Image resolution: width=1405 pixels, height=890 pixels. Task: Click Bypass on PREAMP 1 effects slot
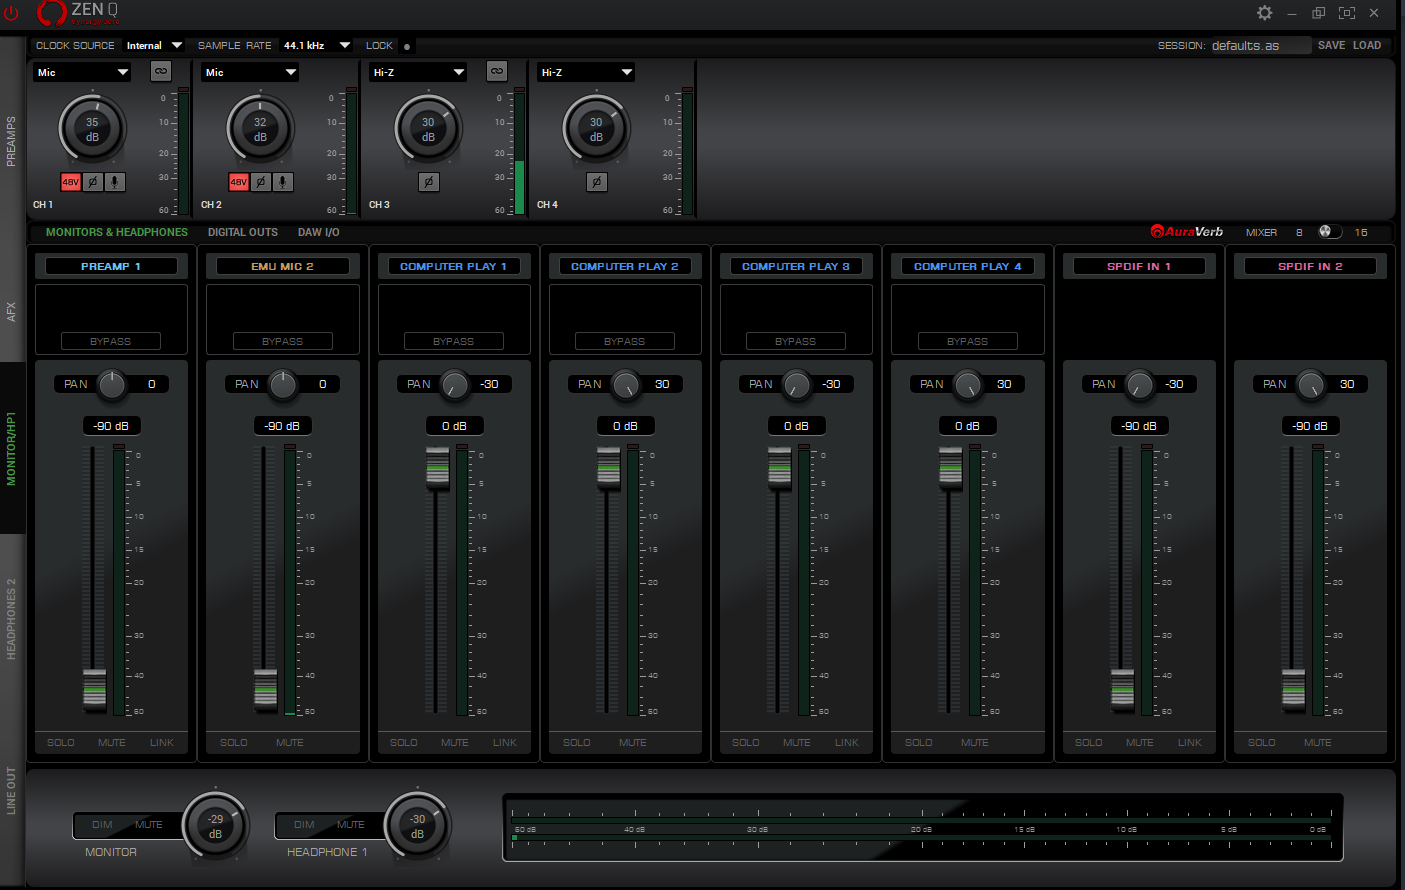(111, 341)
